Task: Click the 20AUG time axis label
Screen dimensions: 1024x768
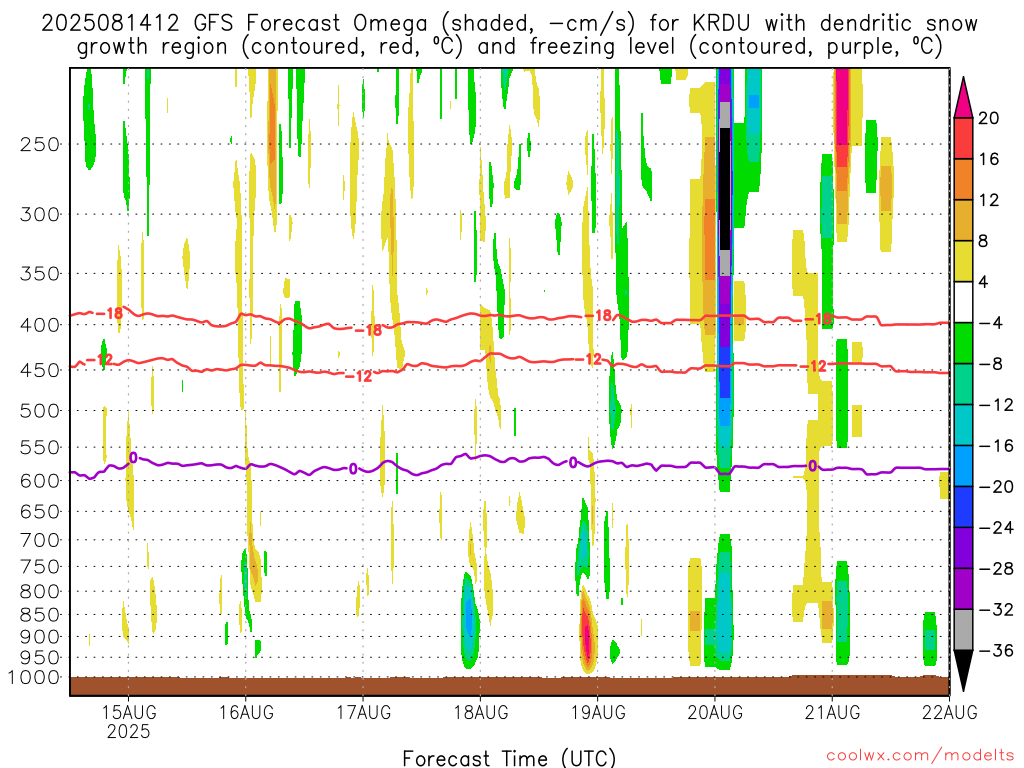Action: click(715, 712)
